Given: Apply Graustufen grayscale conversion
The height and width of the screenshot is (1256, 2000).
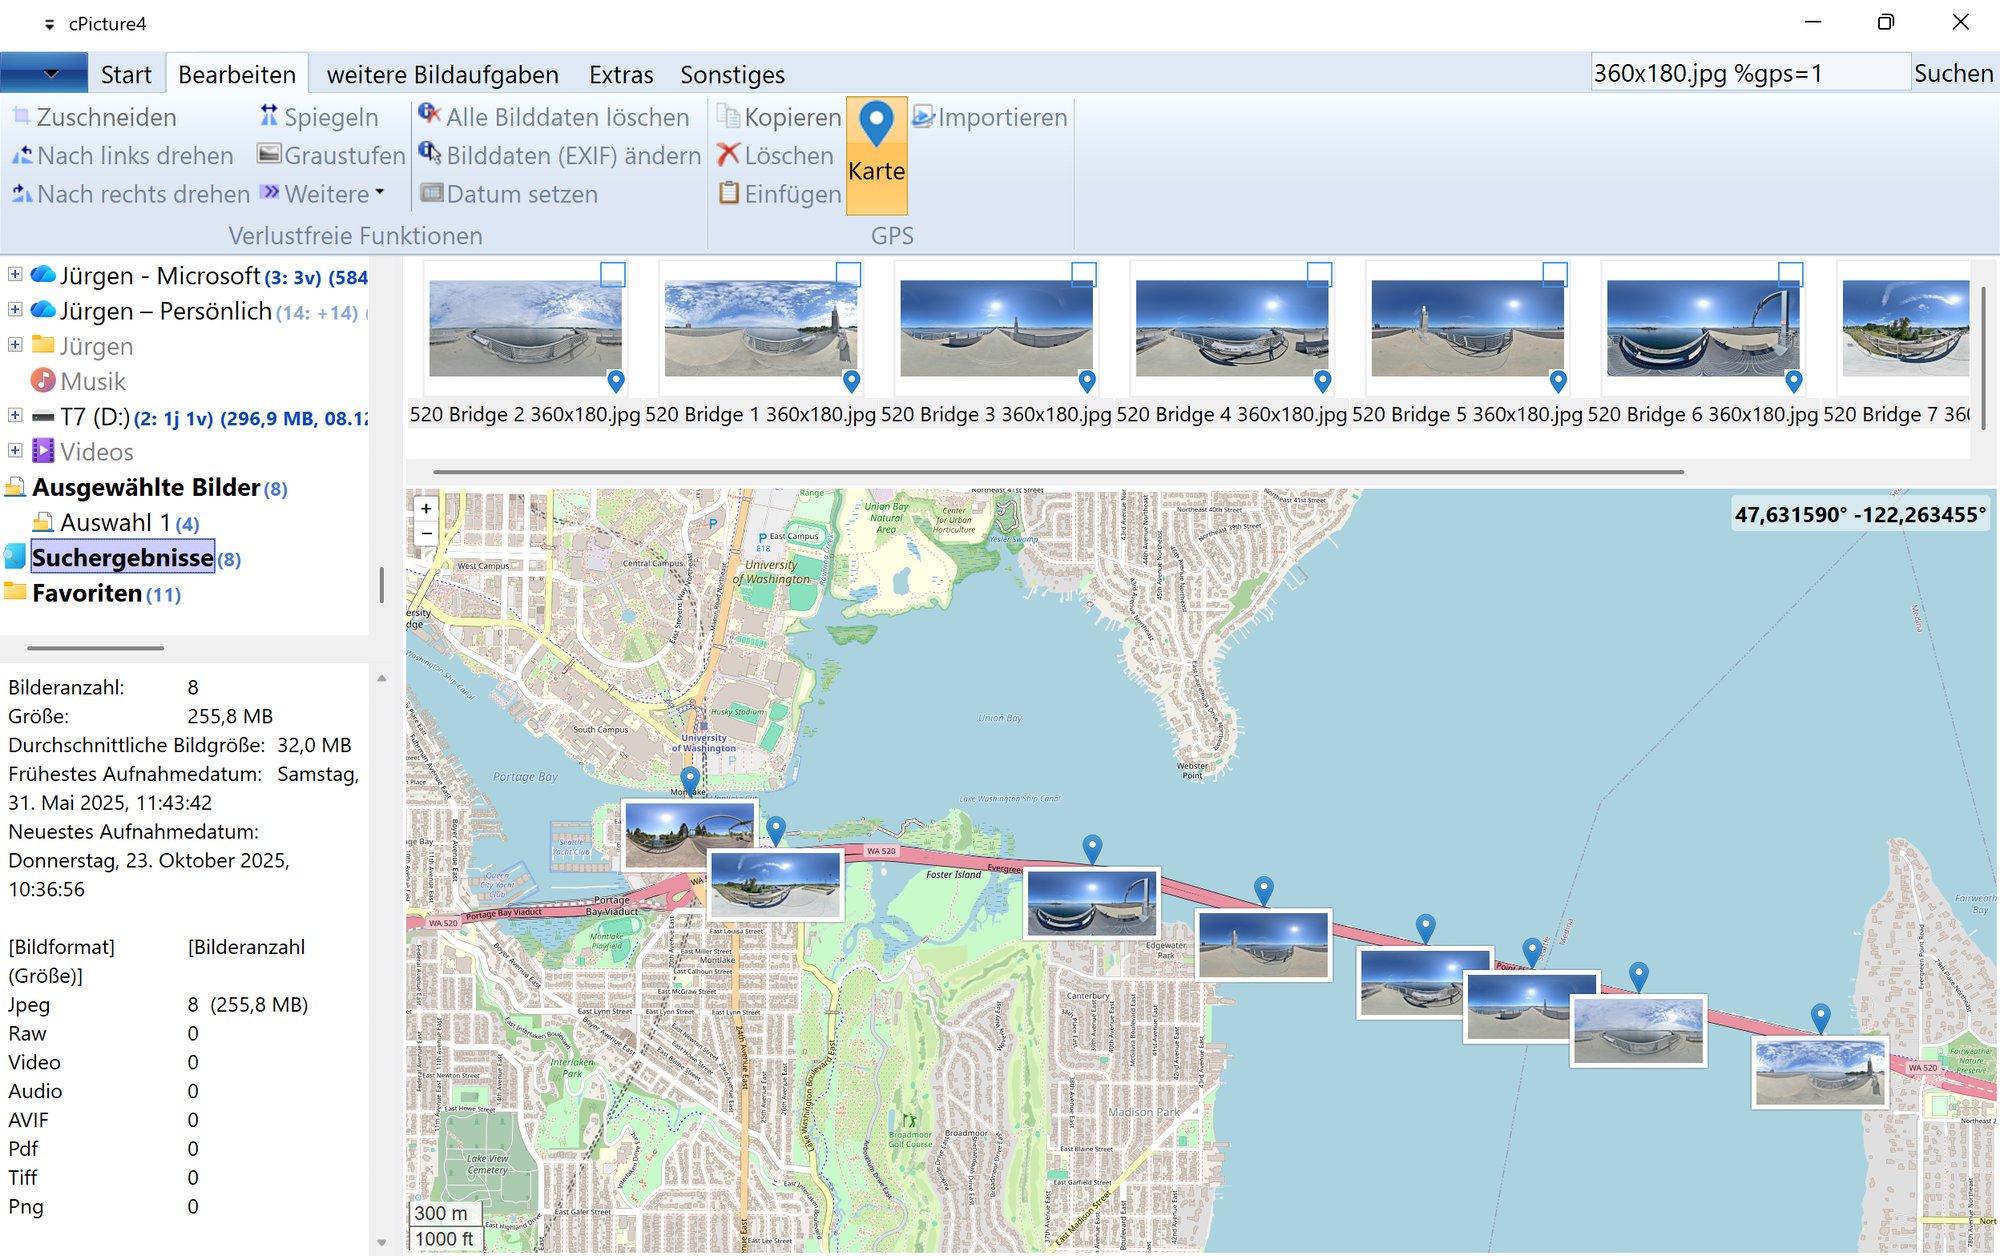Looking at the screenshot, I should pyautogui.click(x=331, y=156).
